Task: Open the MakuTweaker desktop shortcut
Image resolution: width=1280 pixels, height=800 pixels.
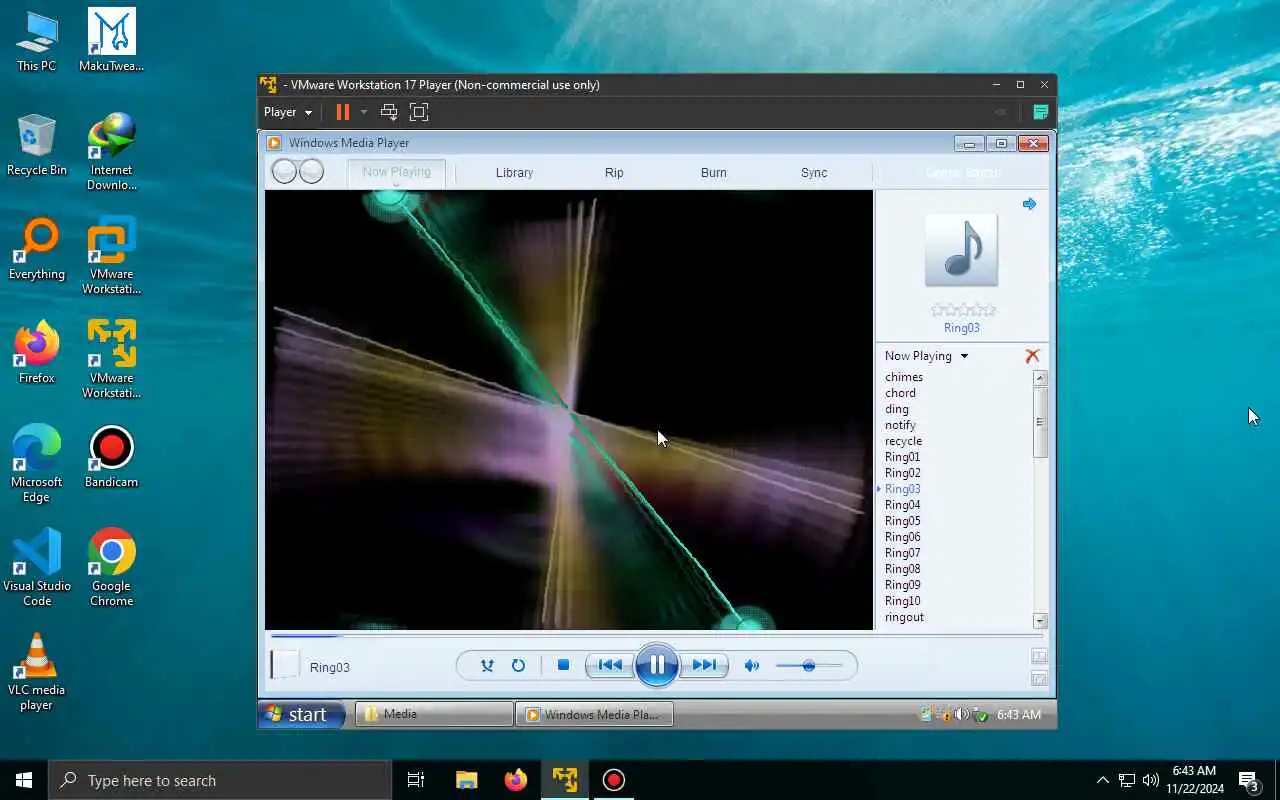Action: (111, 40)
